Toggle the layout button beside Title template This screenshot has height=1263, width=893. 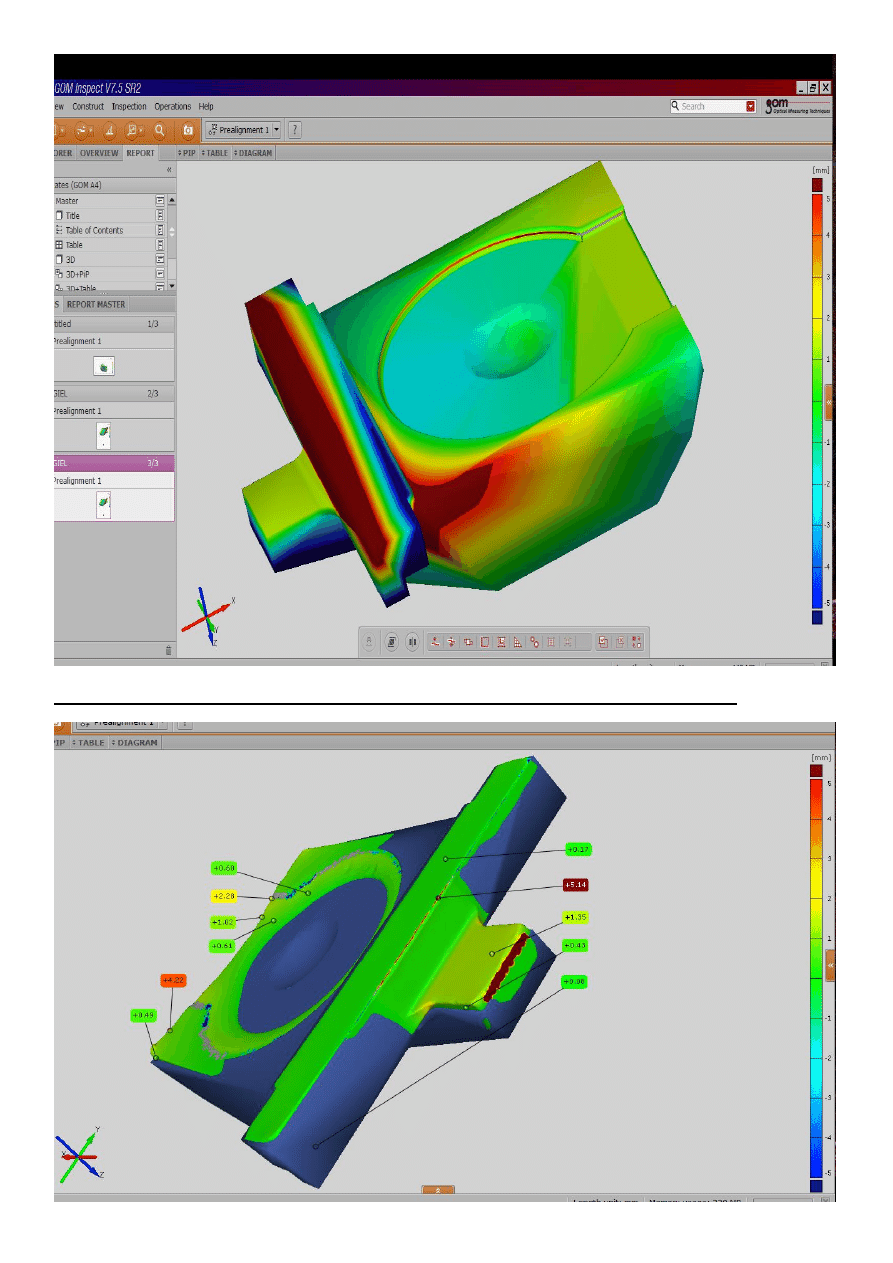pyautogui.click(x=160, y=216)
